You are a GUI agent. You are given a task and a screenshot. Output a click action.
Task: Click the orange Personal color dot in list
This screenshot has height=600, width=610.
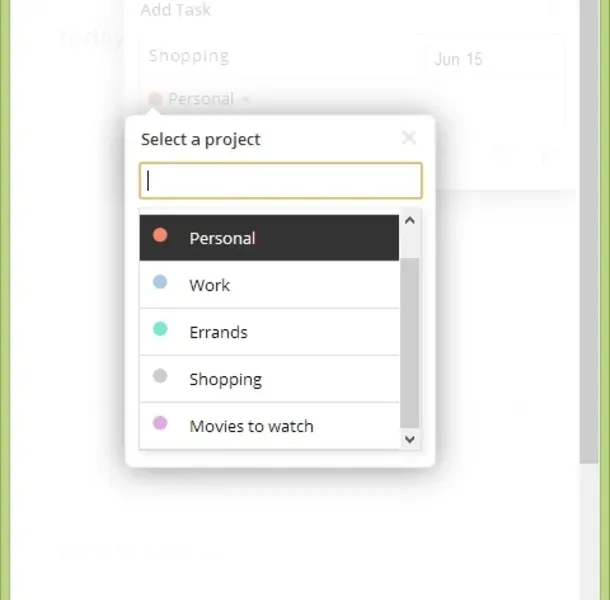pos(160,236)
